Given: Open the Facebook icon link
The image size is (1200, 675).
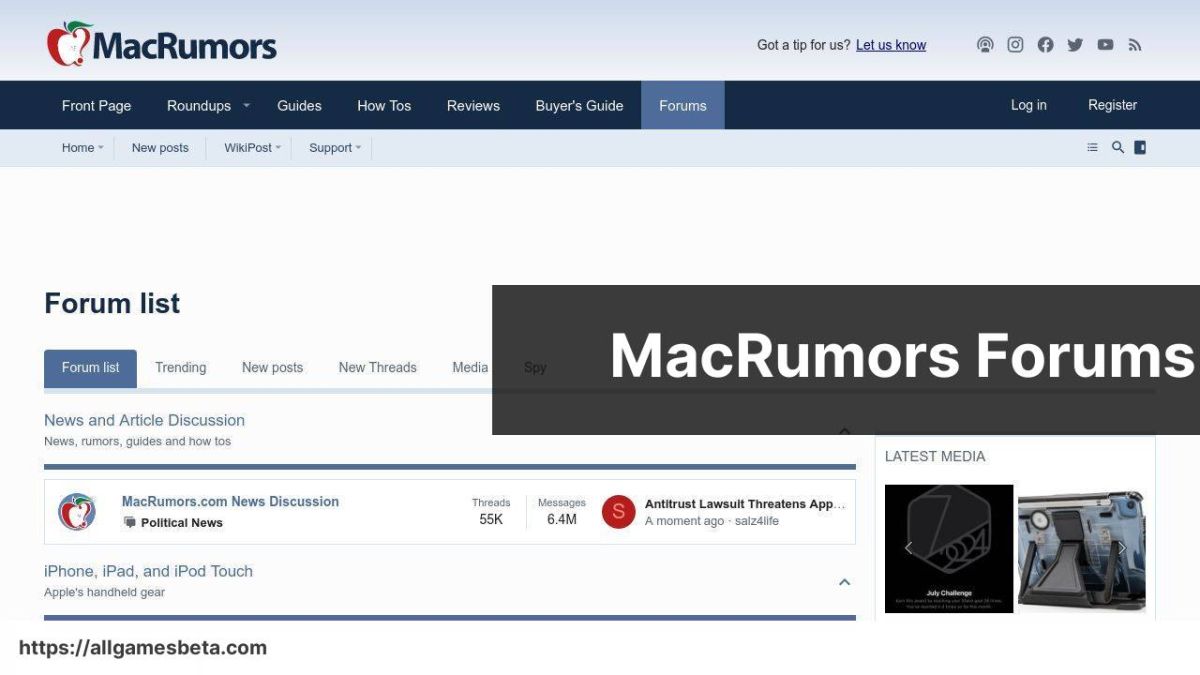Looking at the screenshot, I should tap(1045, 45).
